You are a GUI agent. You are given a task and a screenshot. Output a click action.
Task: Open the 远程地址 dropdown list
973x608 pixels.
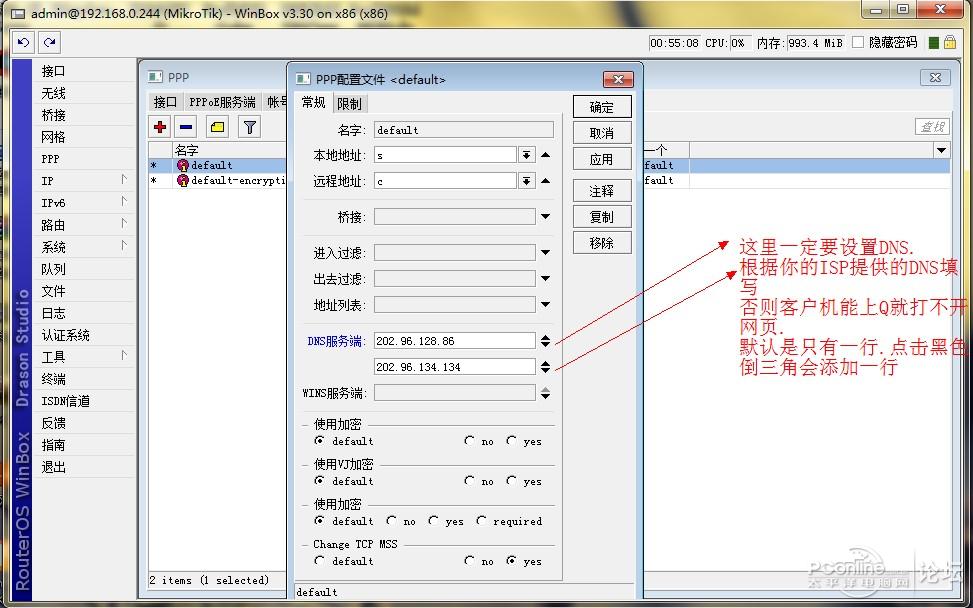click(526, 181)
